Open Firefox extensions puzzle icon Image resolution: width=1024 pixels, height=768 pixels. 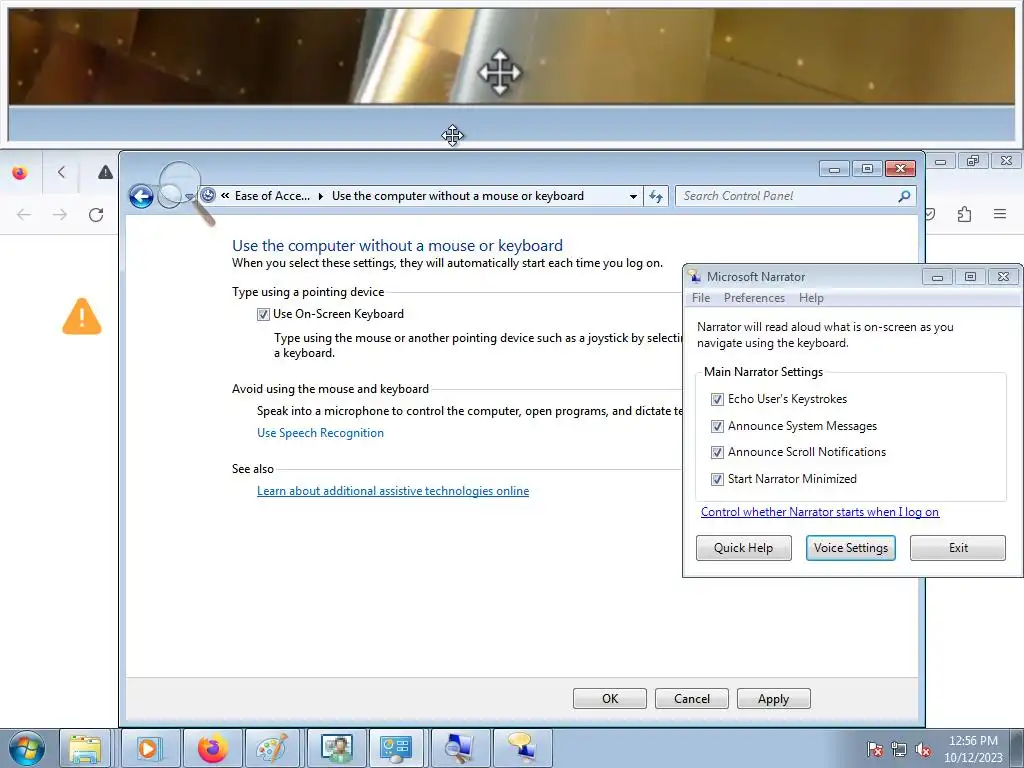tap(964, 214)
